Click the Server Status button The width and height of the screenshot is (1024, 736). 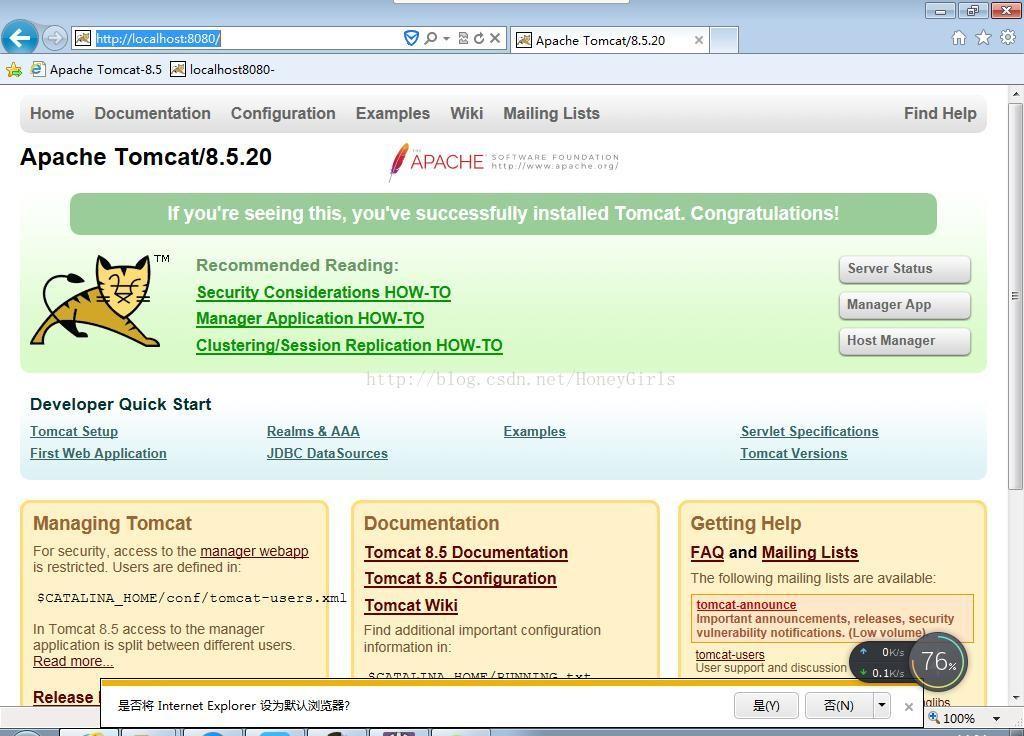click(903, 269)
